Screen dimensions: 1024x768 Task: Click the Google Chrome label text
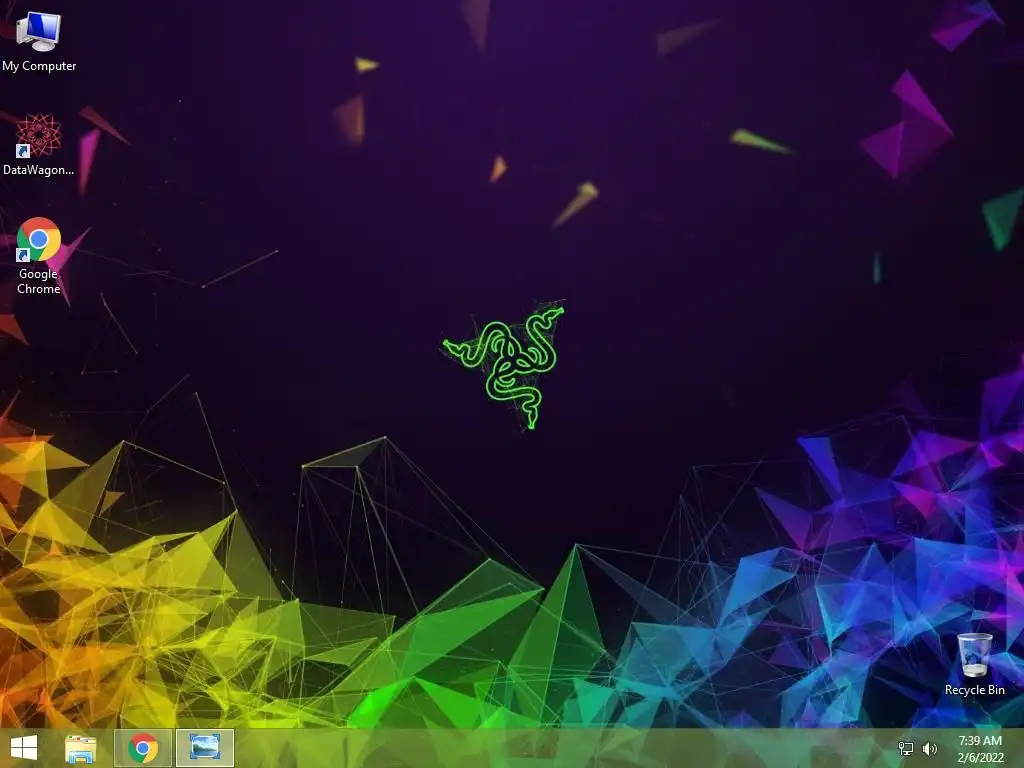click(x=39, y=281)
